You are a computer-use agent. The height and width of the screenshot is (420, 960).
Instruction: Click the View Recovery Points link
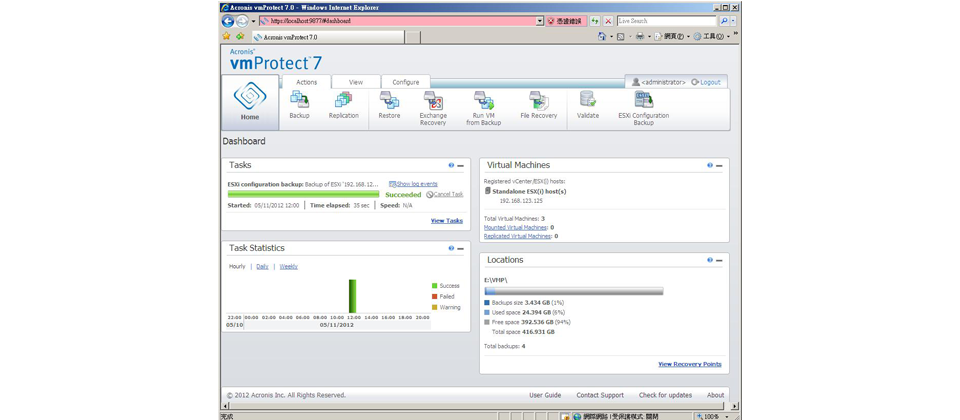pyautogui.click(x=689, y=364)
